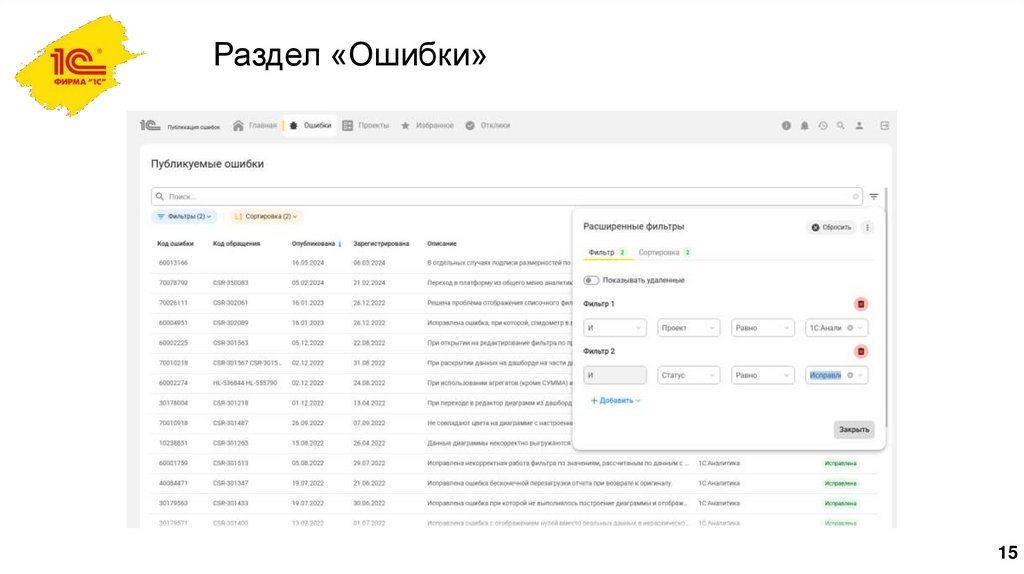
Task: Clear the search field with the small x icon
Action: (x=855, y=197)
